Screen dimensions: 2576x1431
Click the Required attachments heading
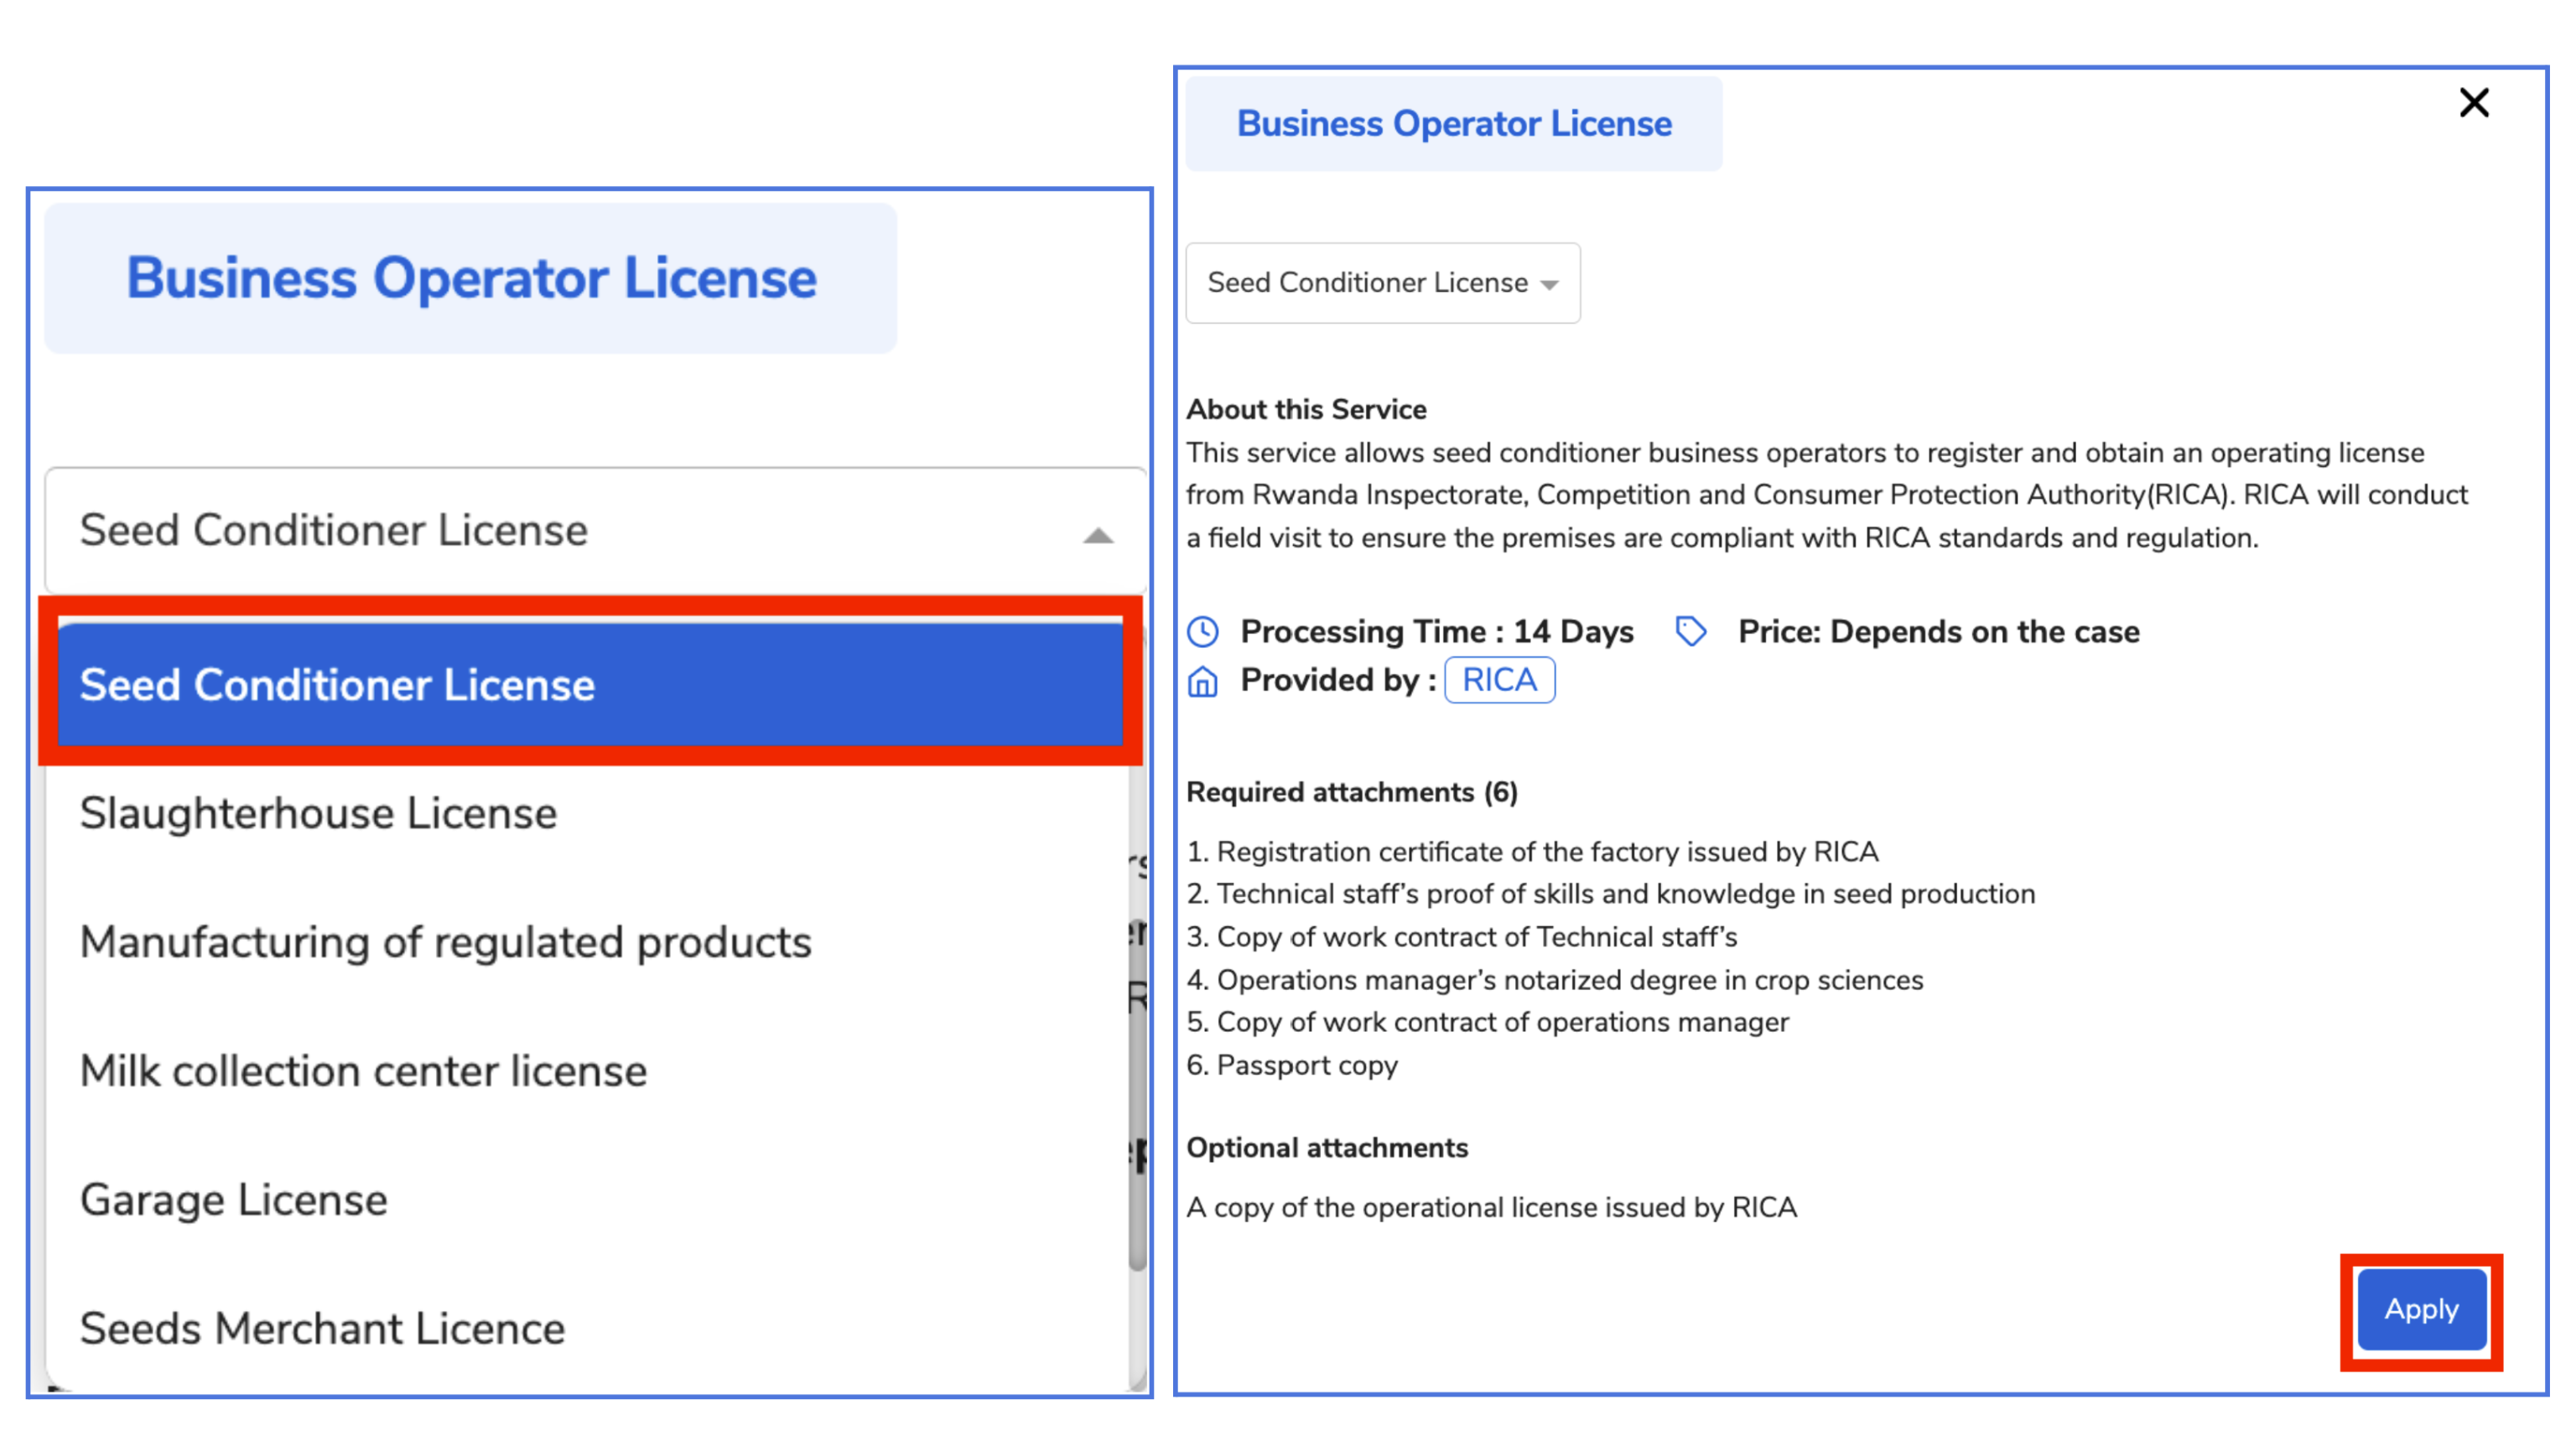click(1351, 792)
